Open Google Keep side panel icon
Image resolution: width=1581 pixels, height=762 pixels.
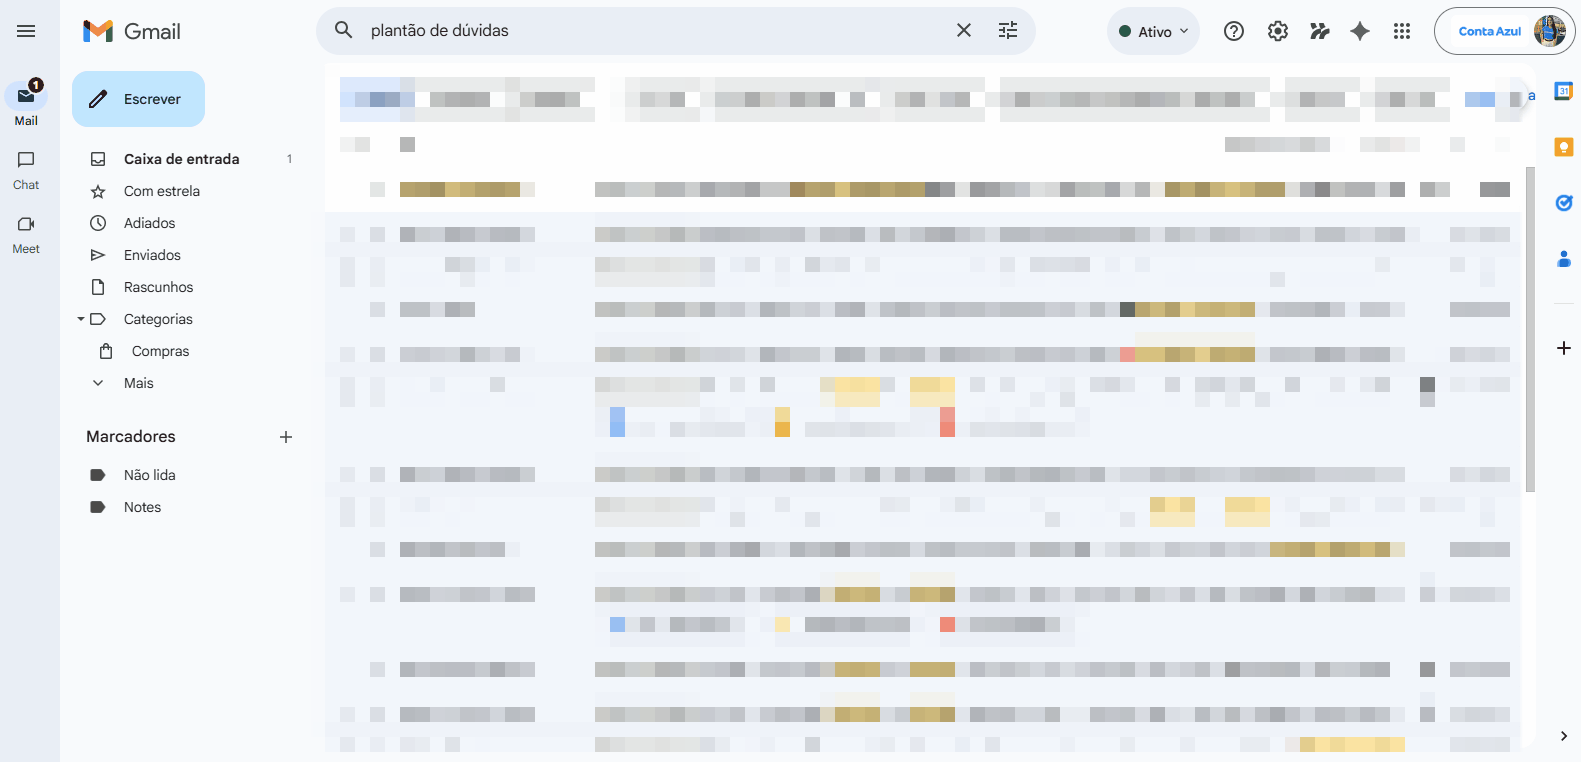click(x=1564, y=147)
